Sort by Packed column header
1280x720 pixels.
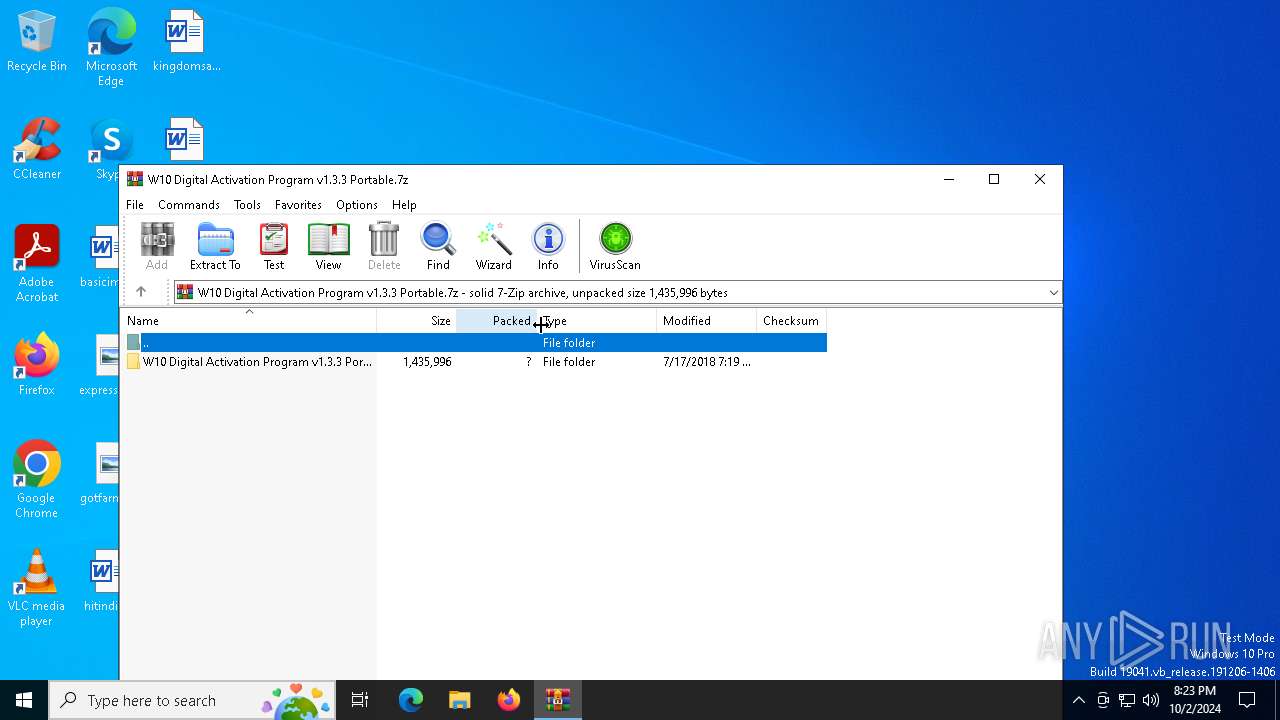pos(496,321)
